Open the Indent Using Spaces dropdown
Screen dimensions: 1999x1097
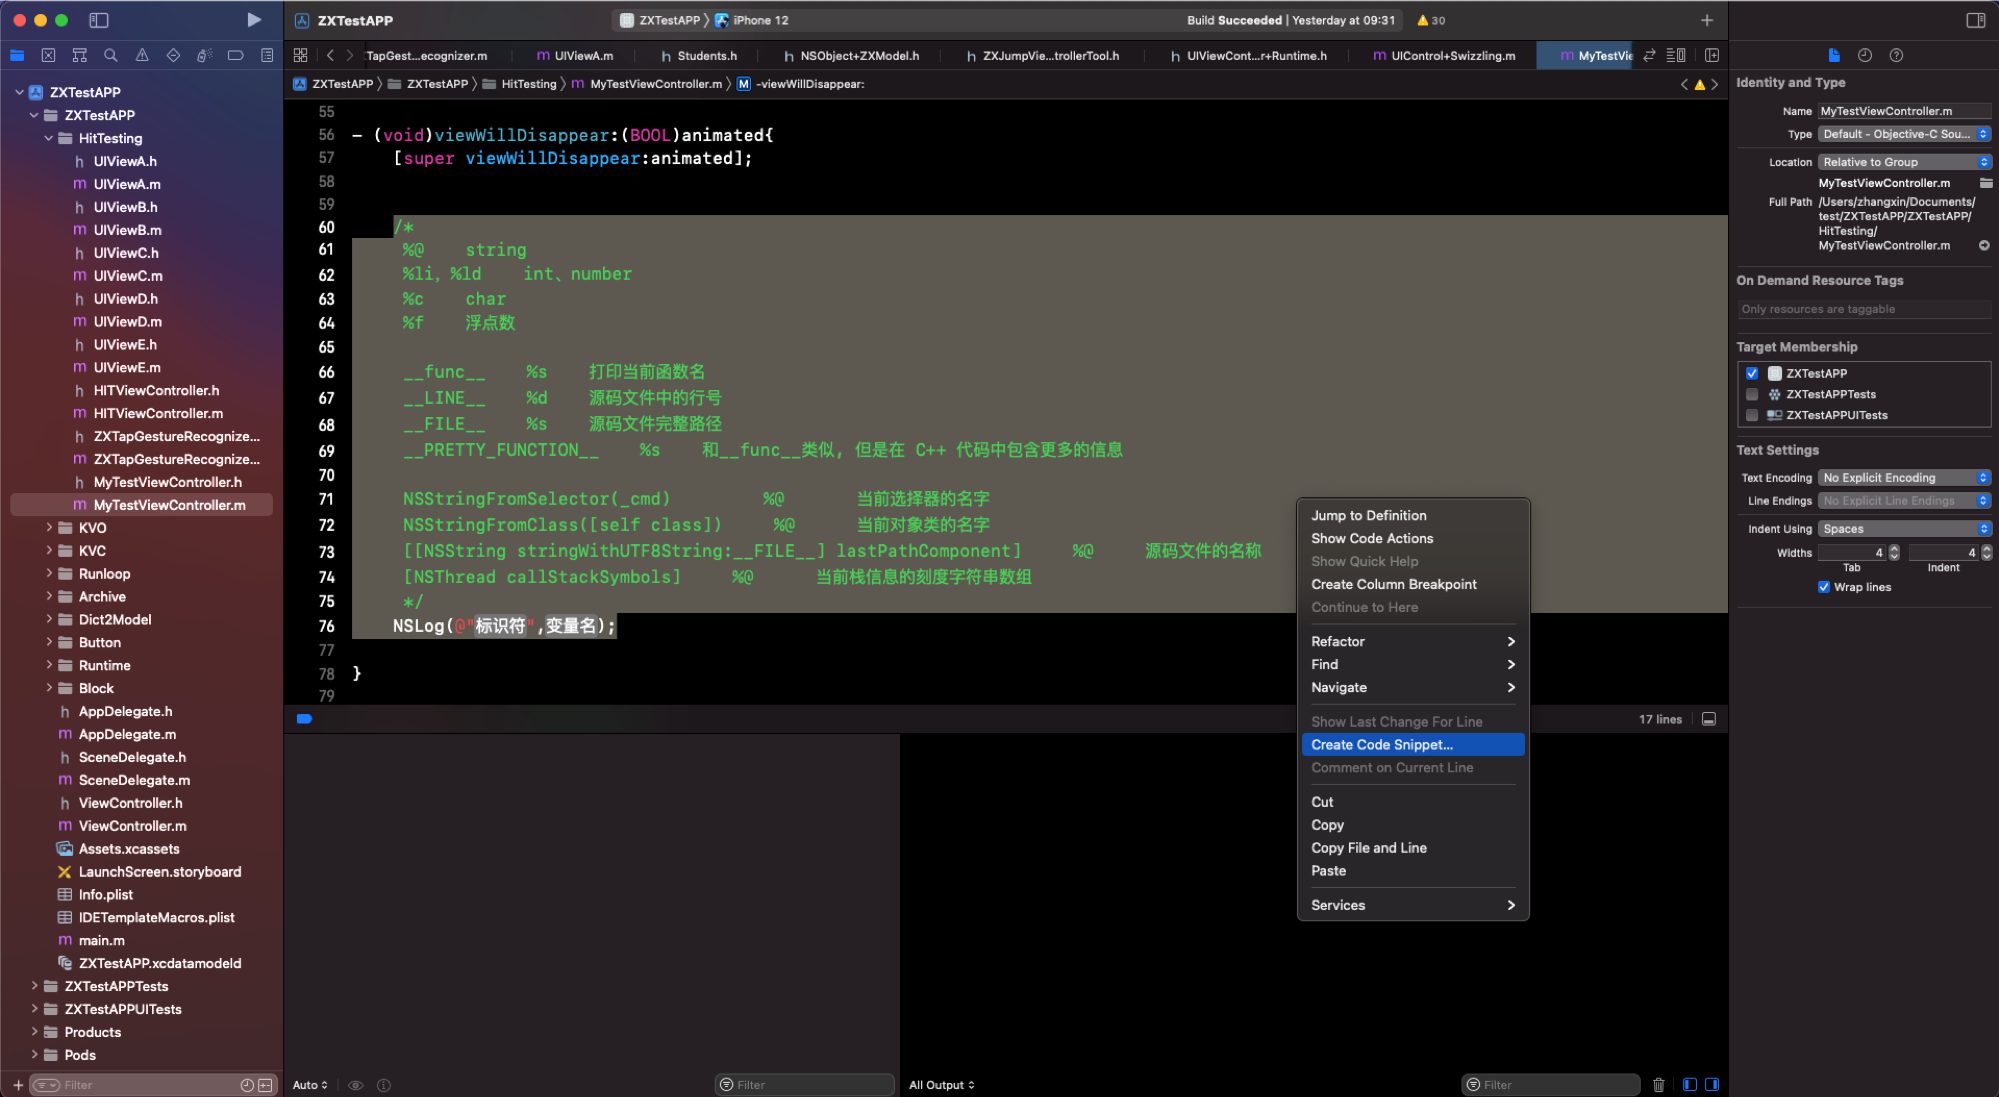tap(1905, 529)
